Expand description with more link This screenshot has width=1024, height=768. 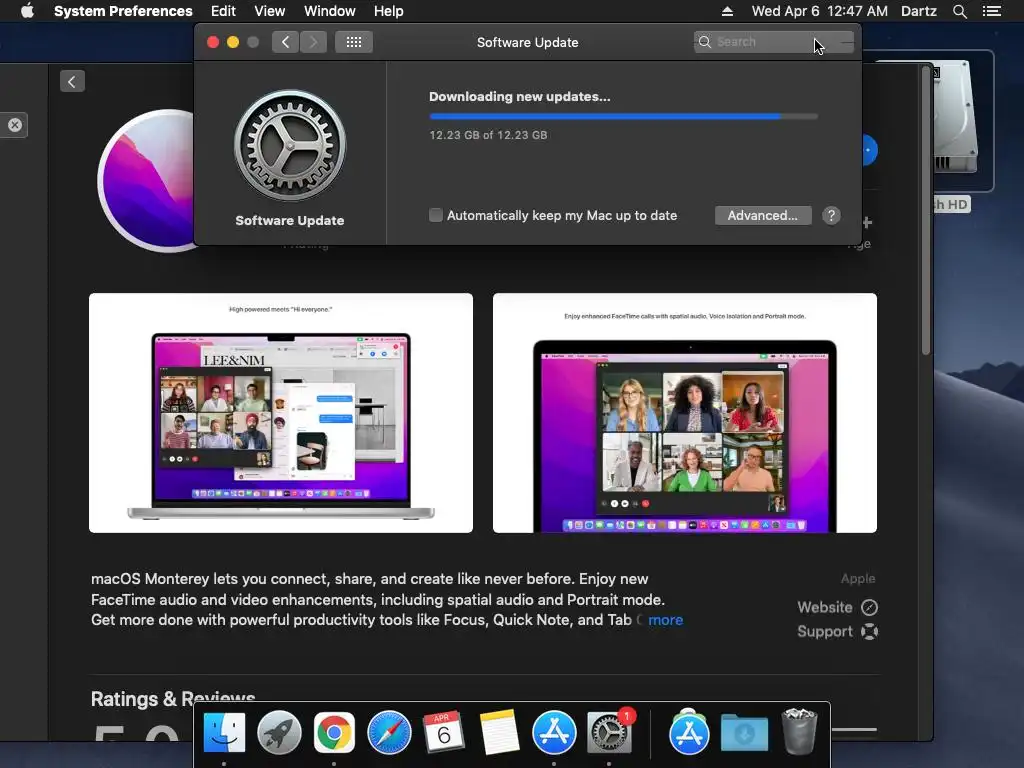click(x=665, y=620)
